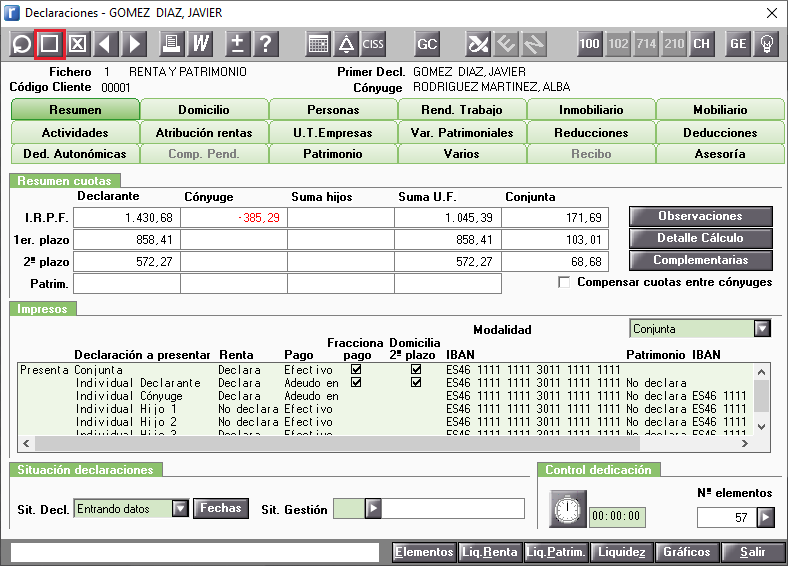The width and height of the screenshot is (788, 566).
Task: Click the GC toolbar icon
Action: point(427,44)
